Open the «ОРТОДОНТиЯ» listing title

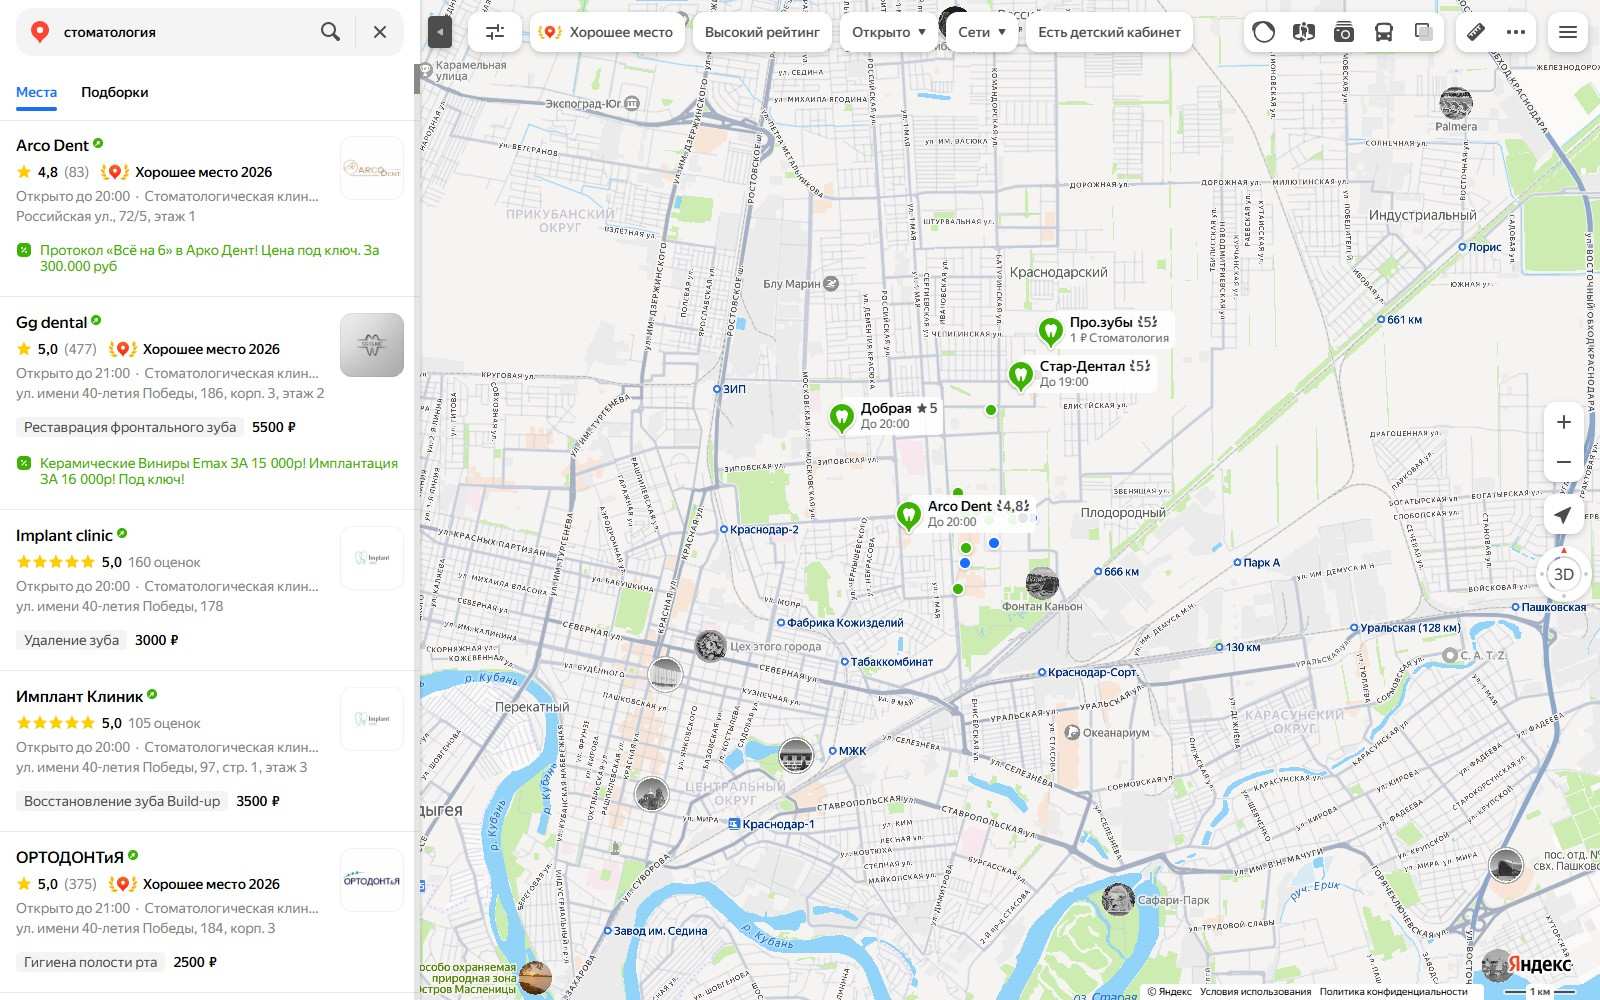pos(70,858)
